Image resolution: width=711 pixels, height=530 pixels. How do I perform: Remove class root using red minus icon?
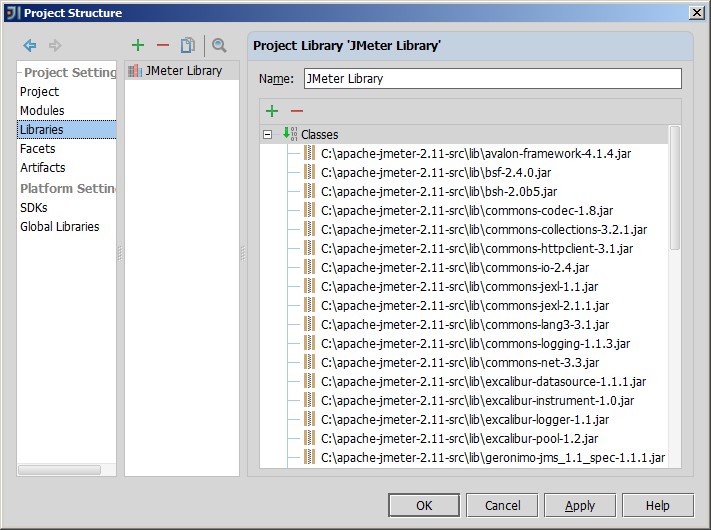[x=296, y=110]
